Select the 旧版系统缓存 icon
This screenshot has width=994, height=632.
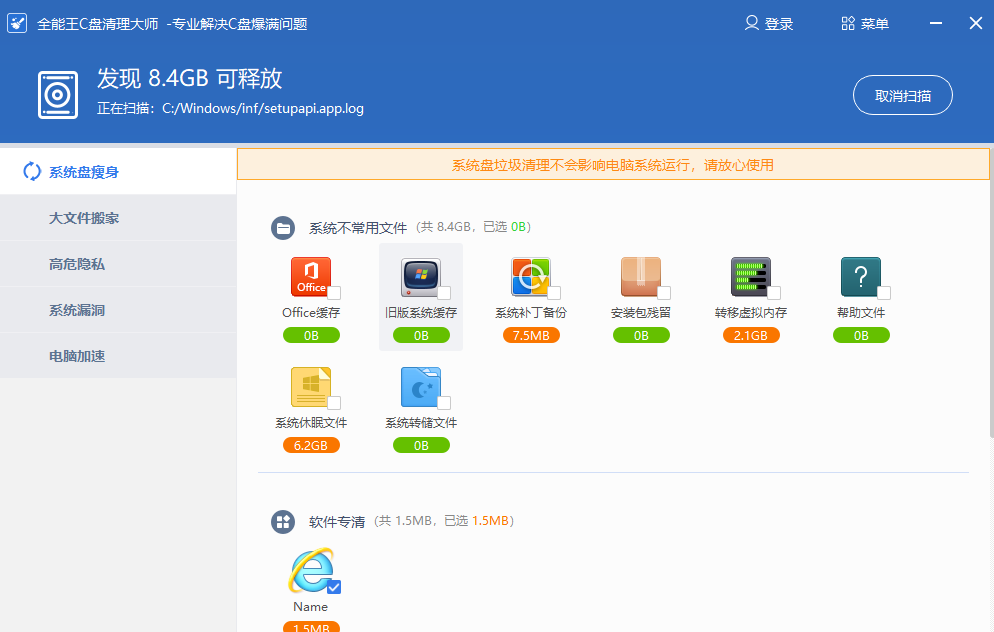[420, 277]
